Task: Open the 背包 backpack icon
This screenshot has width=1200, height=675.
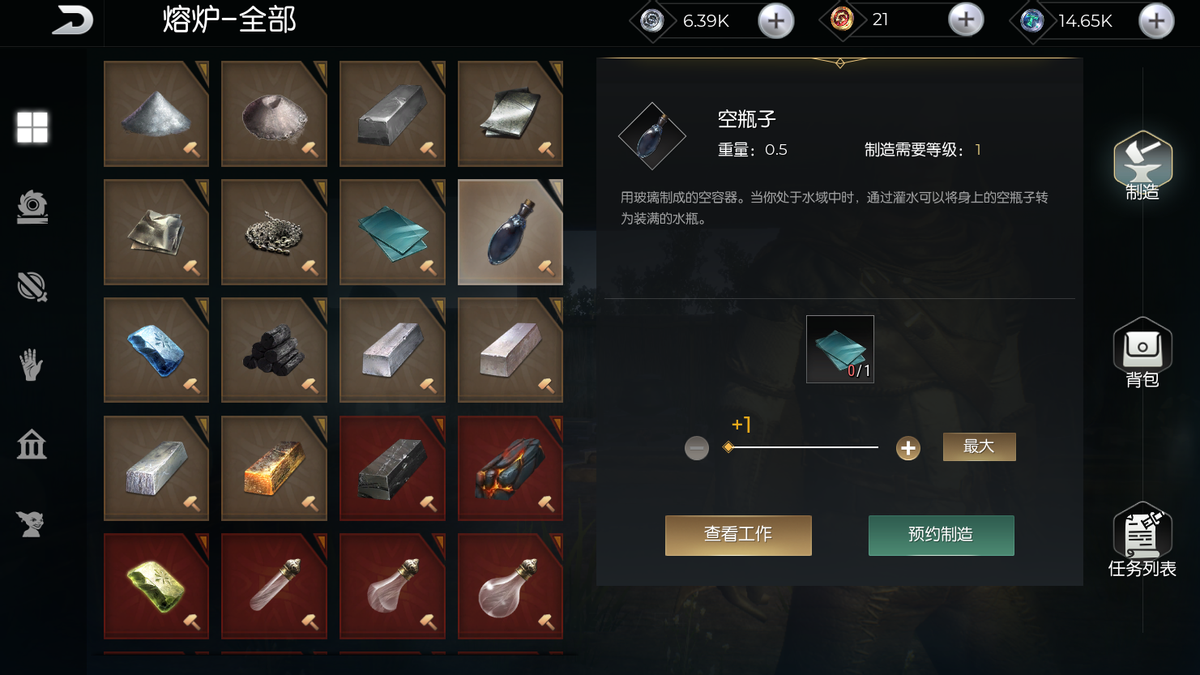Action: pyautogui.click(x=1142, y=353)
